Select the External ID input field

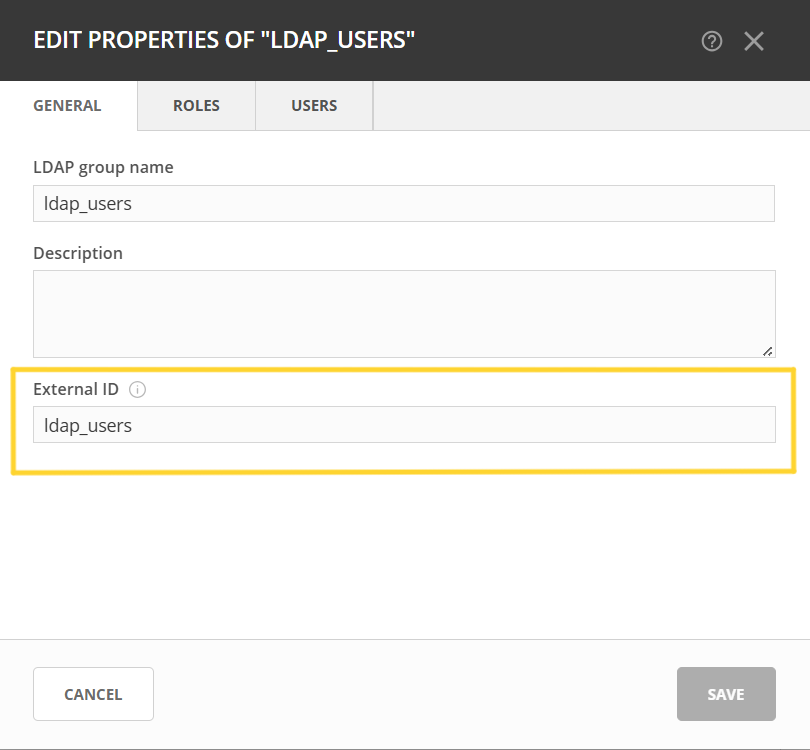coord(404,425)
